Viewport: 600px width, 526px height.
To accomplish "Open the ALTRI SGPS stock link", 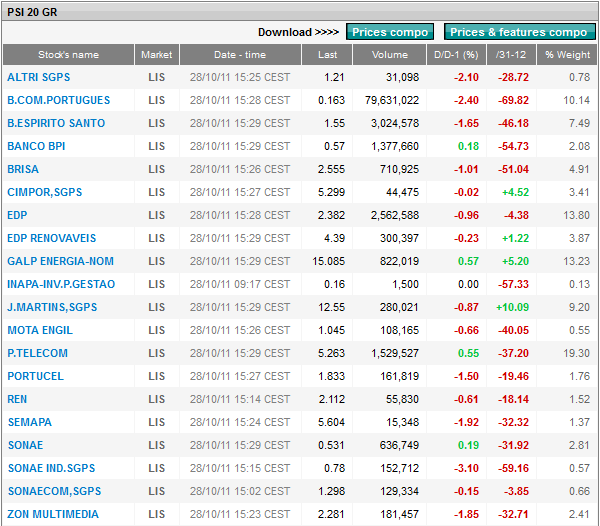I will point(39,77).
